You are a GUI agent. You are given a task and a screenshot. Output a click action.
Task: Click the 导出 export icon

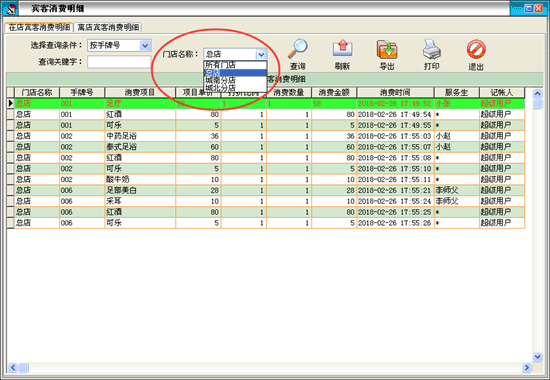[x=387, y=49]
